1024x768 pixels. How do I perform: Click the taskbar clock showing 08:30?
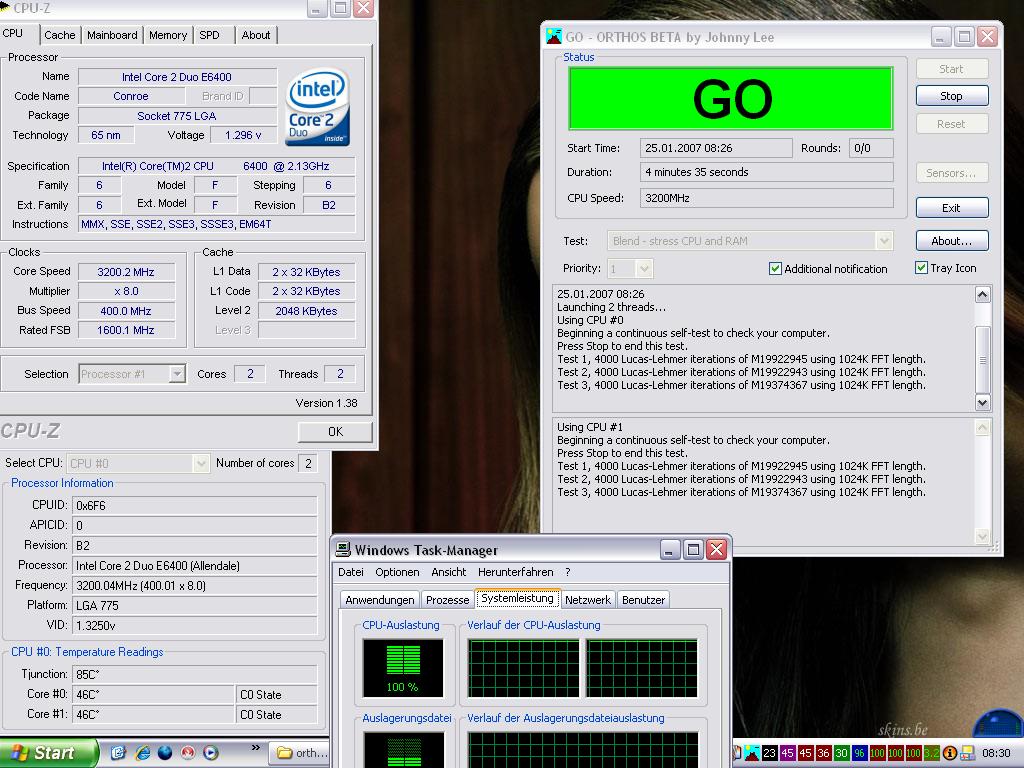996,753
